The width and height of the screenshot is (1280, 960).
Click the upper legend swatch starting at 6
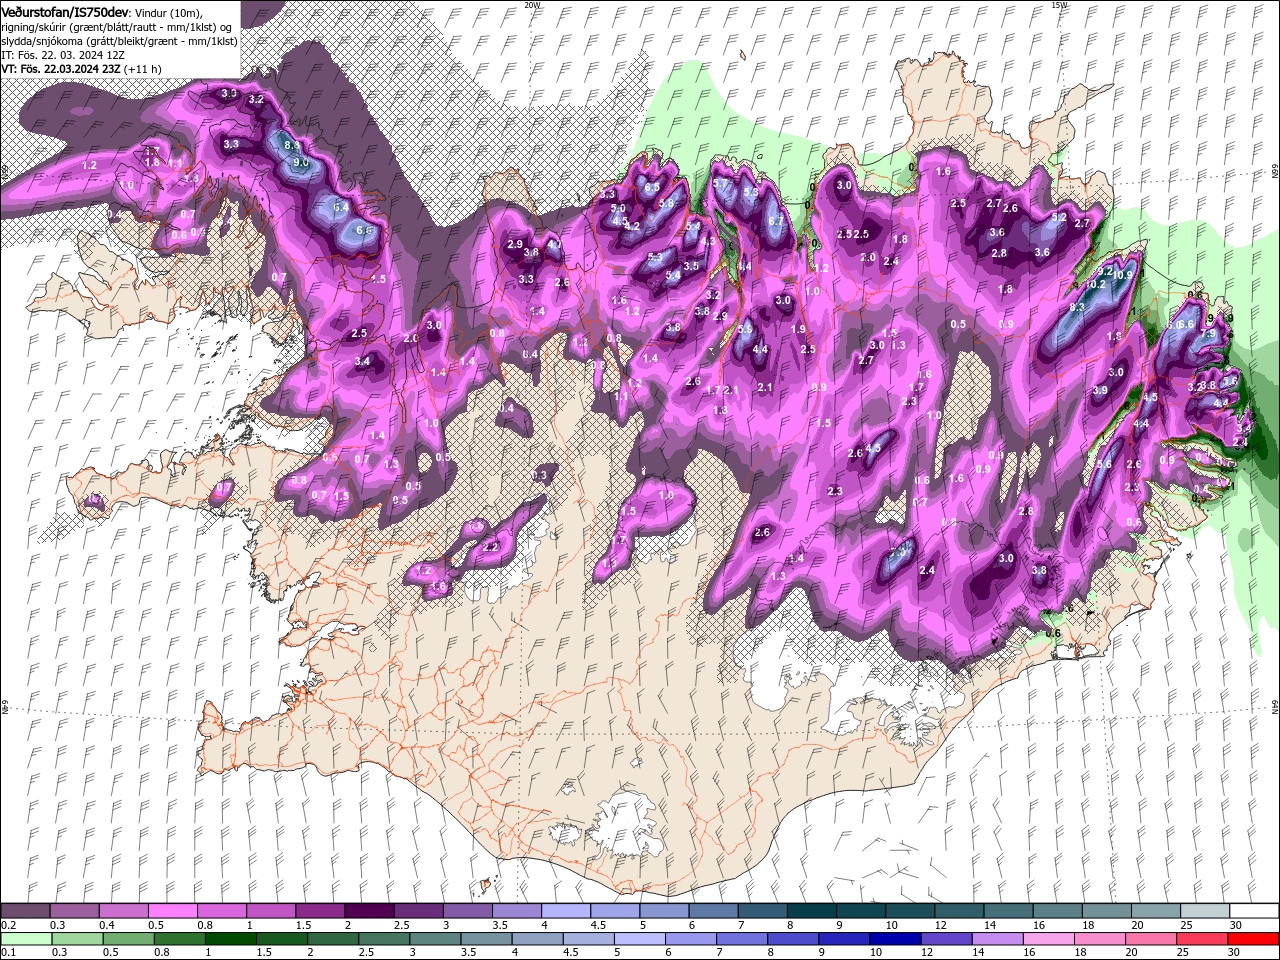[713, 911]
